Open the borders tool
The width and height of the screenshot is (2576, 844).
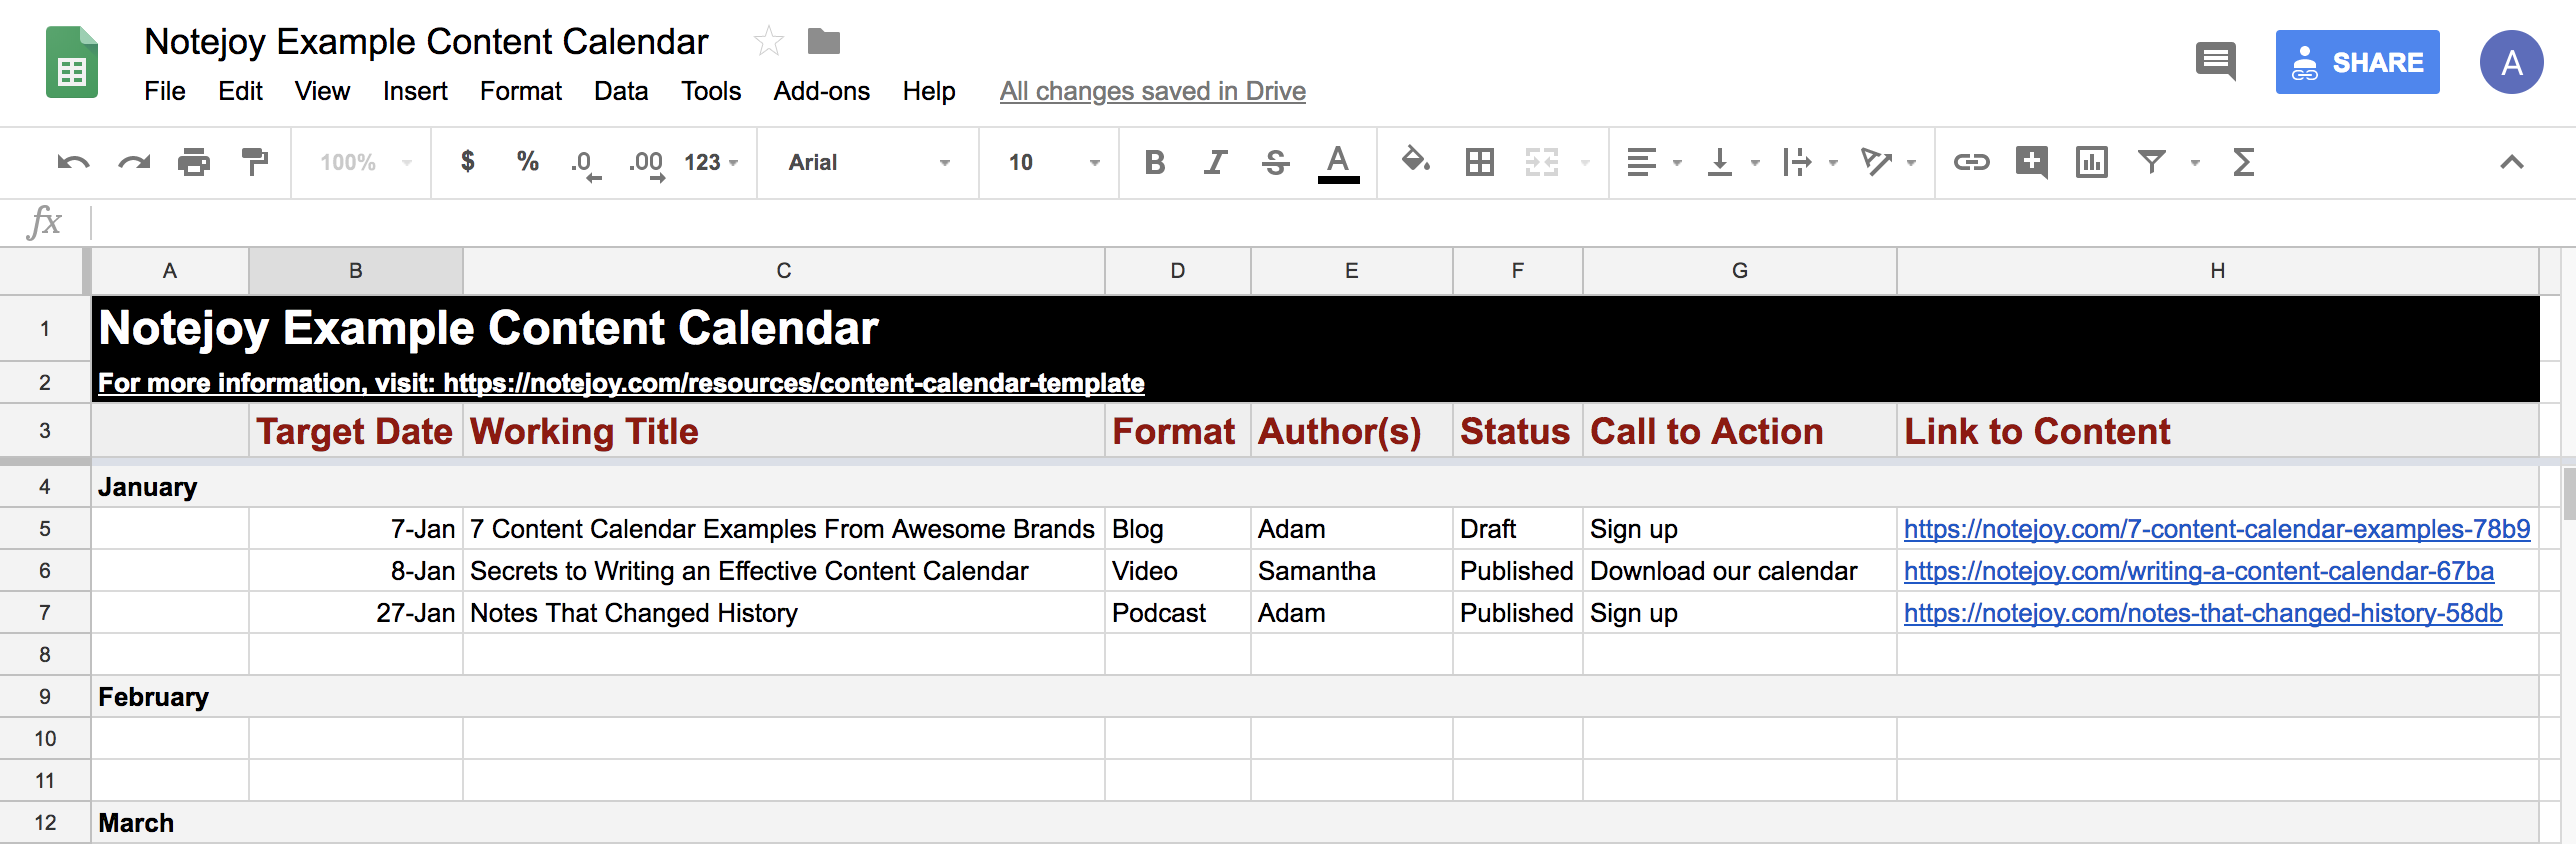click(1480, 162)
